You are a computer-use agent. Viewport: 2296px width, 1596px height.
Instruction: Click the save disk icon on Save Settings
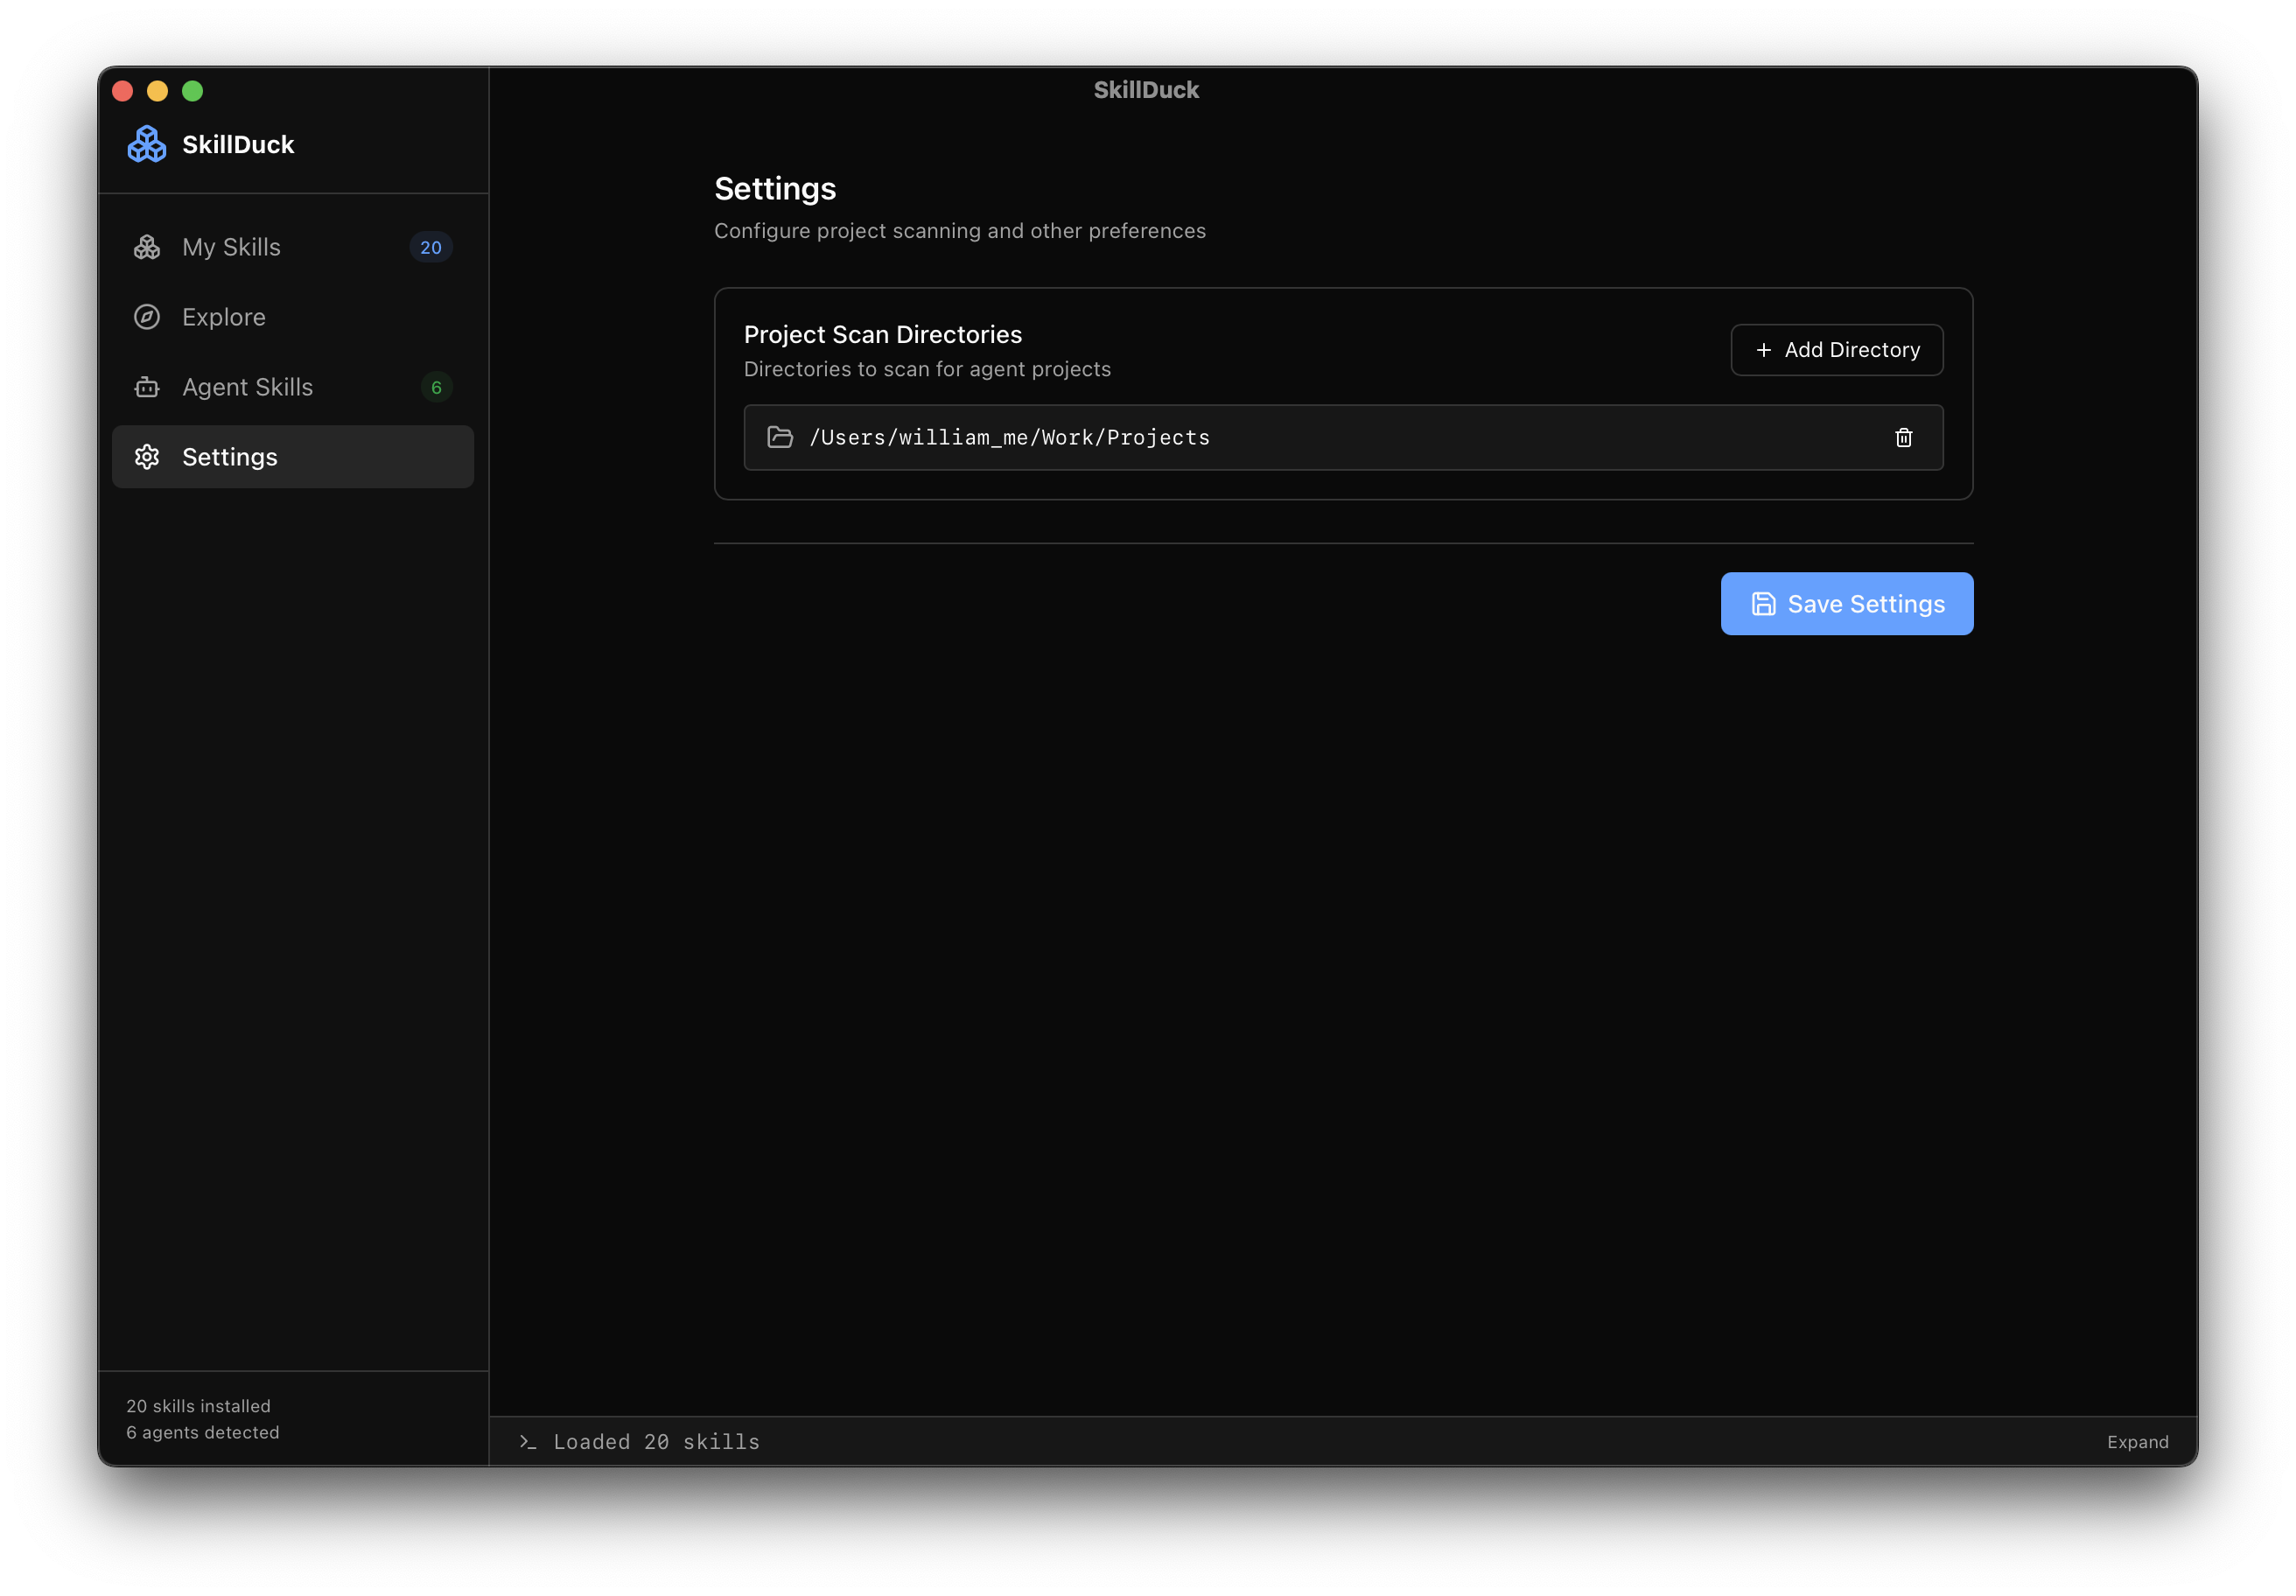coord(1763,603)
